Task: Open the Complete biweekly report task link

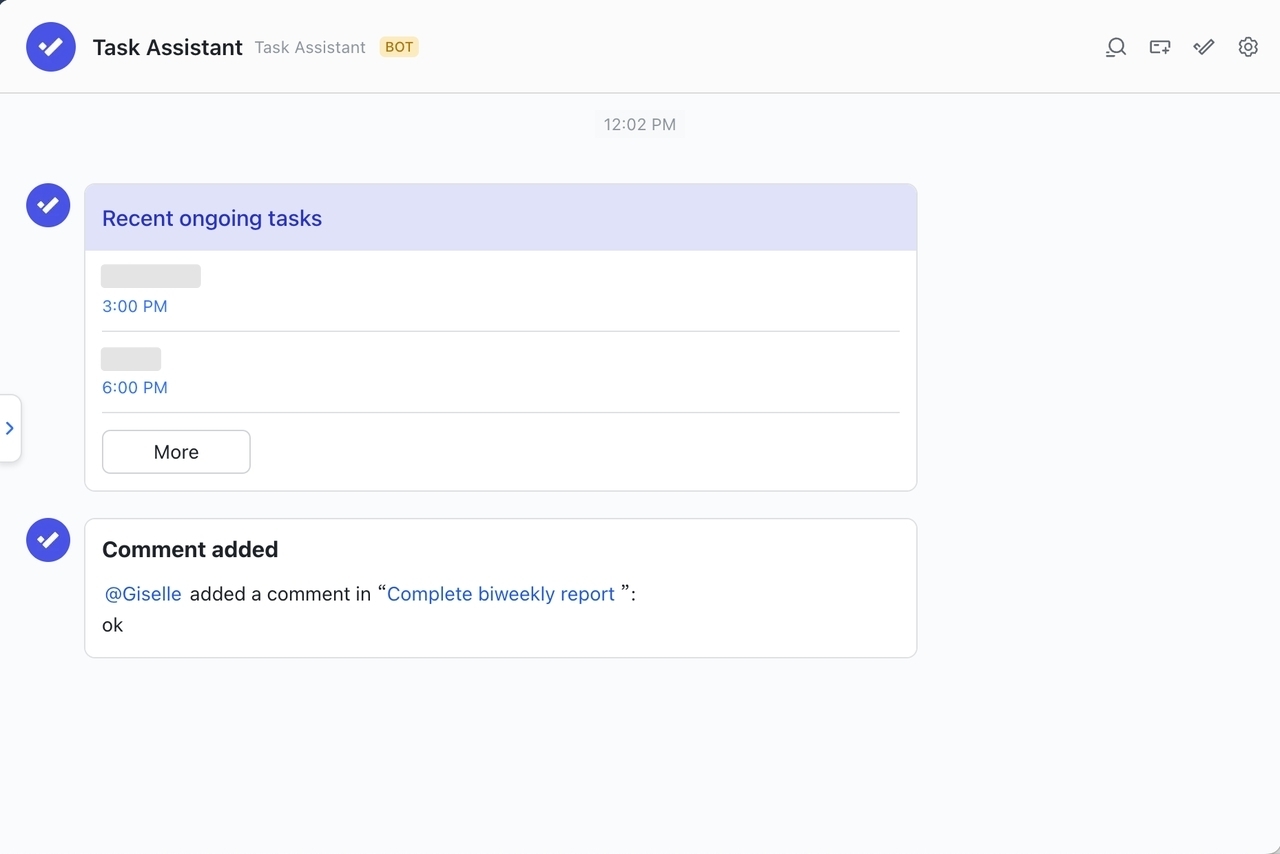Action: pos(501,593)
